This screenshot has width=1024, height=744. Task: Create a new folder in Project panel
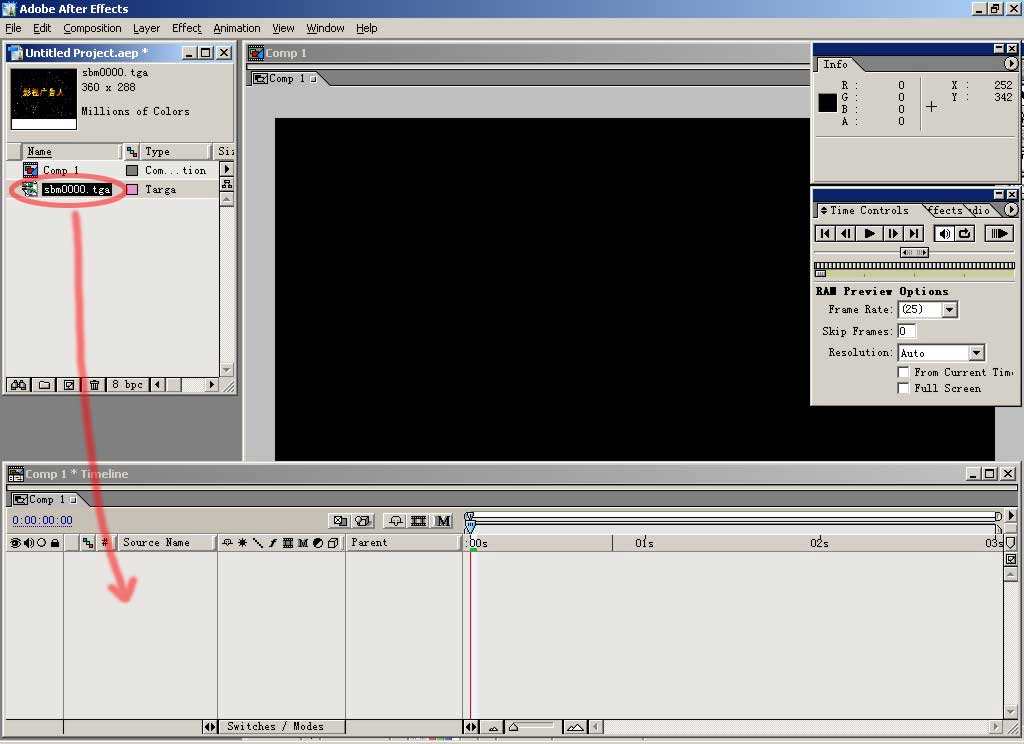coord(44,385)
